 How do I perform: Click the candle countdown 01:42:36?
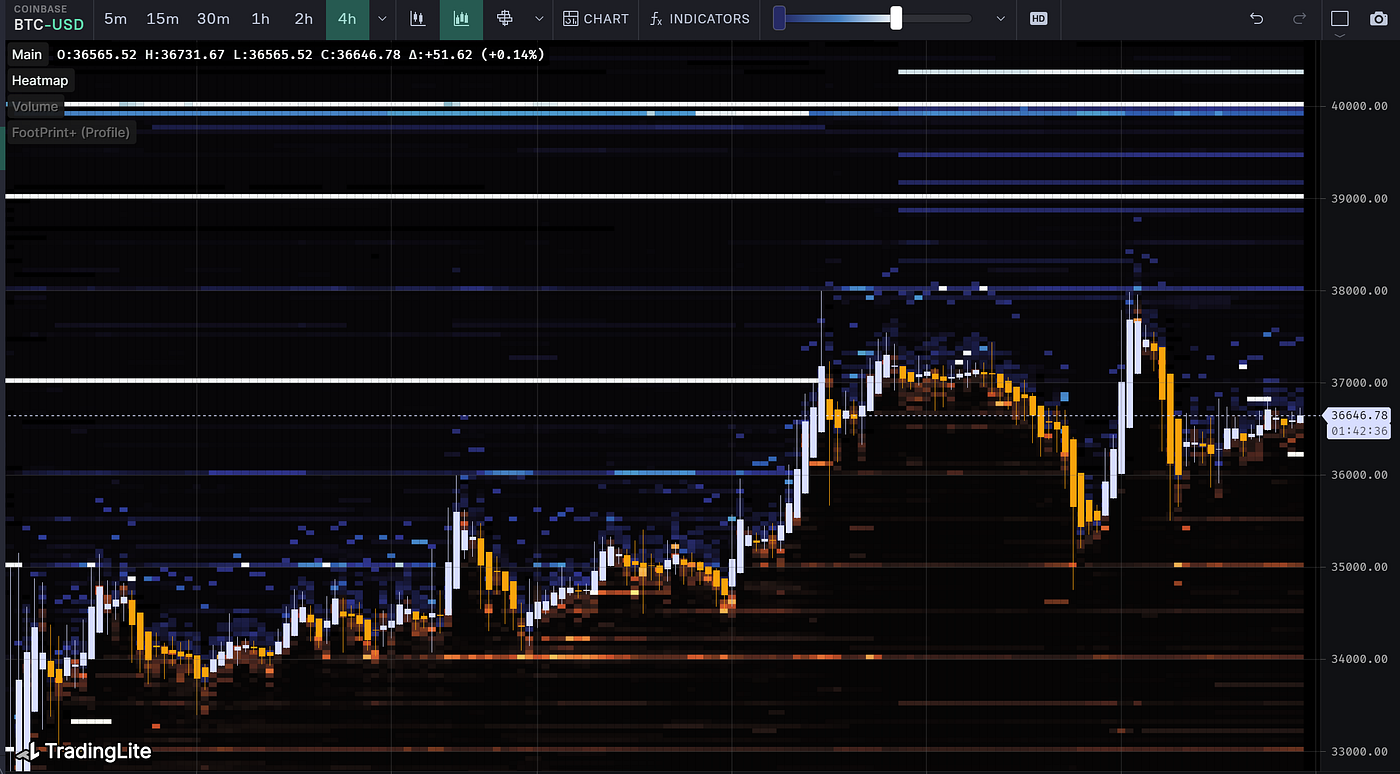point(1359,431)
